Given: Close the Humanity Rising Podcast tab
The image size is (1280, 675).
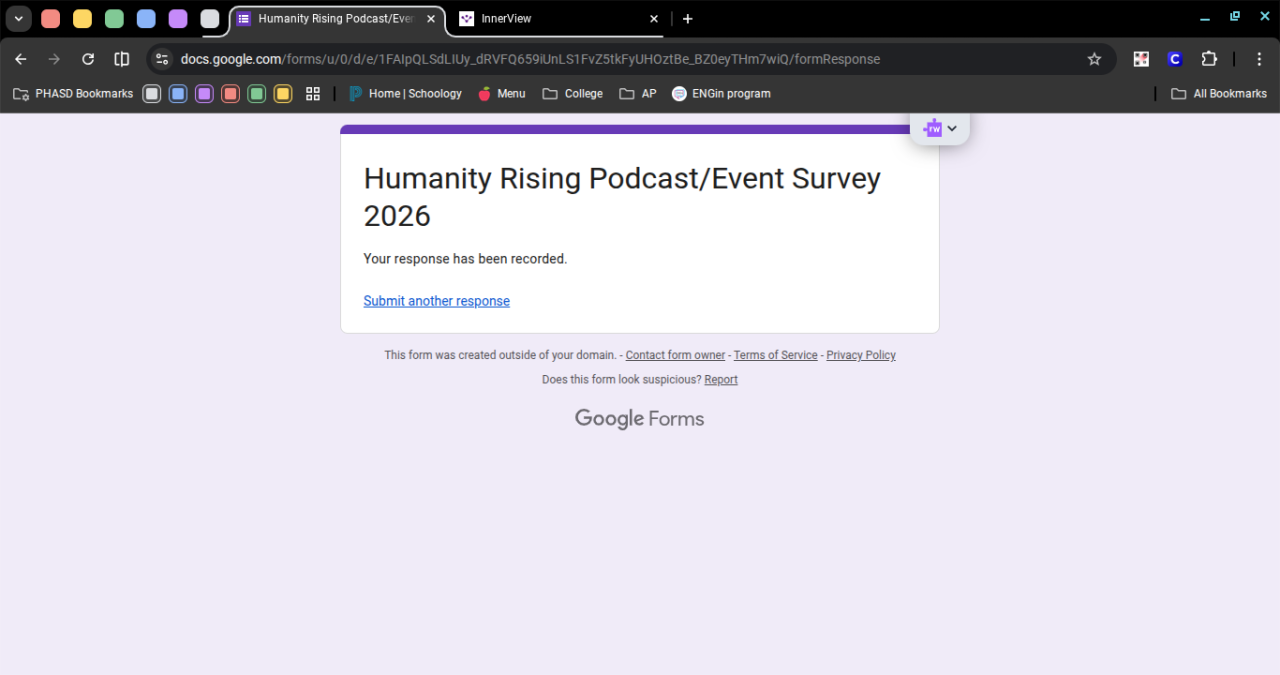Looking at the screenshot, I should 431,19.
